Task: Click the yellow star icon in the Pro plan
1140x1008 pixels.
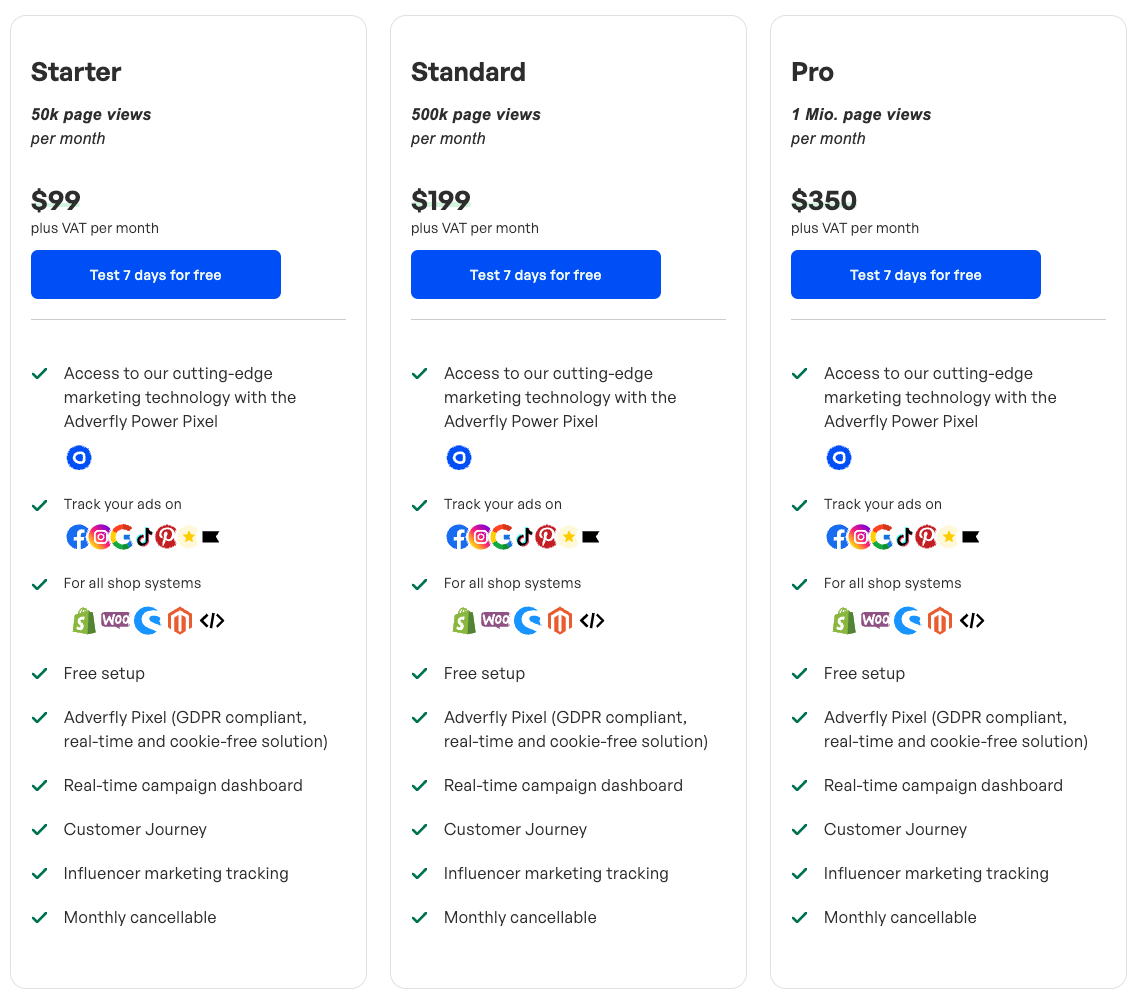Action: pos(948,537)
